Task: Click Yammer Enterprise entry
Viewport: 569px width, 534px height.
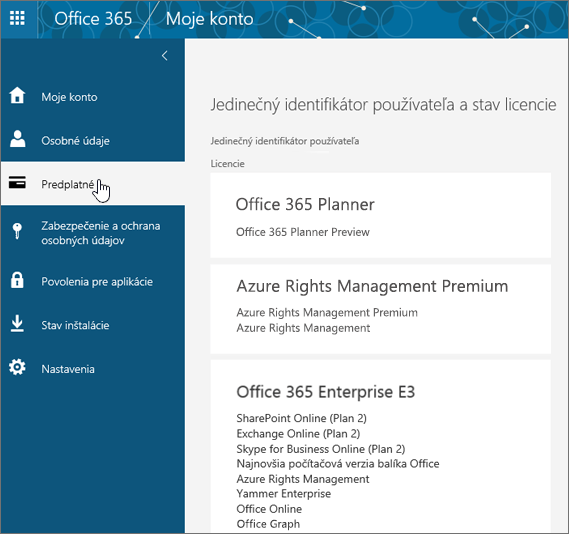Action: pyautogui.click(x=284, y=494)
